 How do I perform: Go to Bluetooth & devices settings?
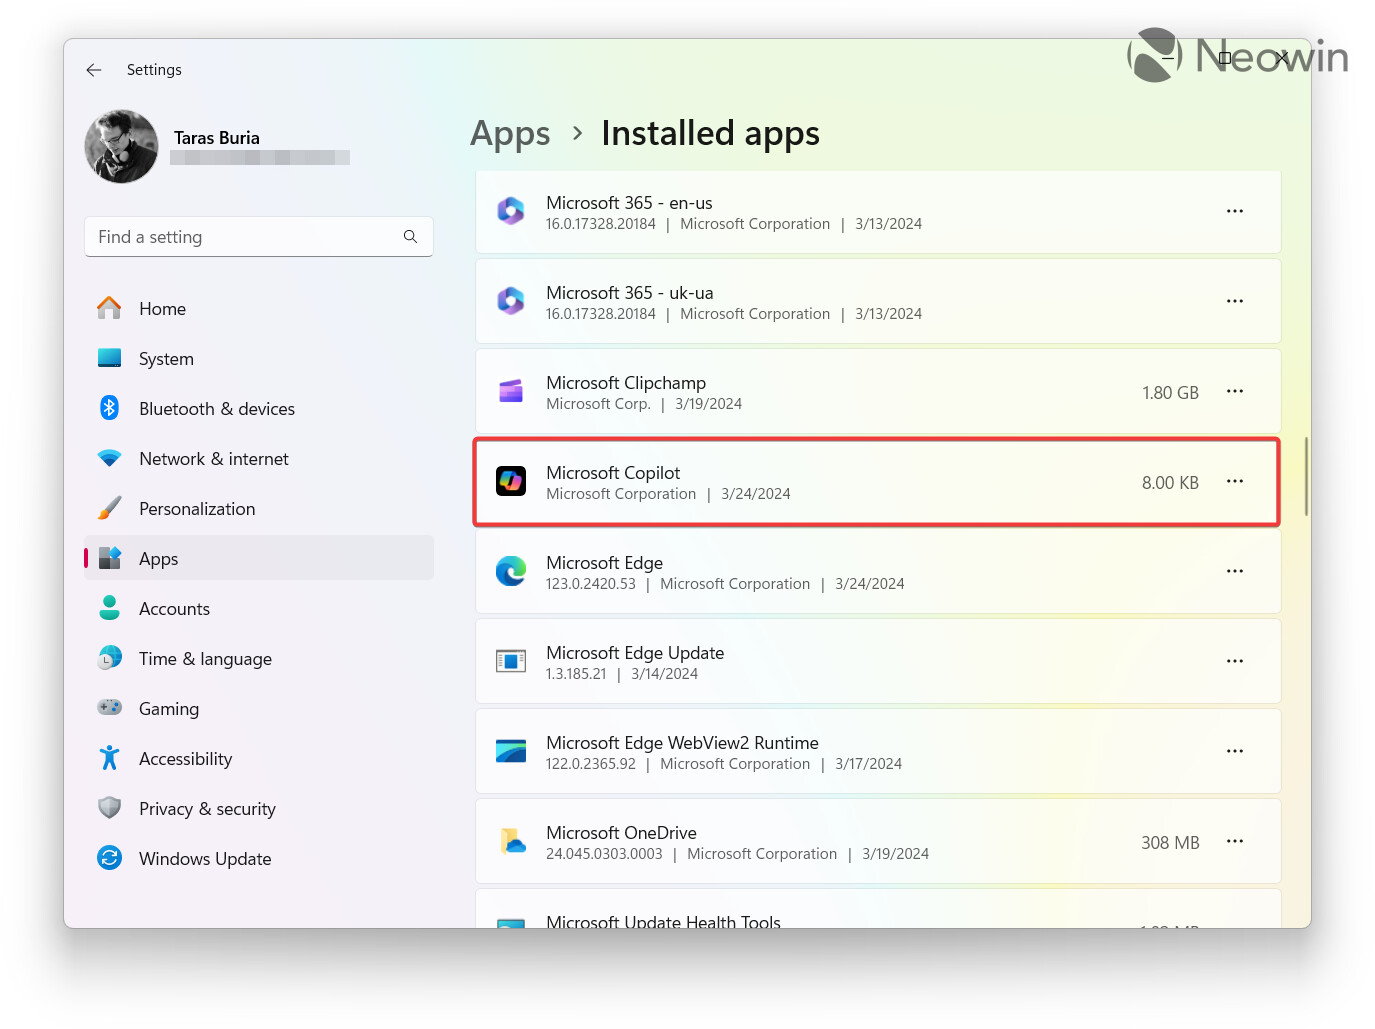pos(259,409)
